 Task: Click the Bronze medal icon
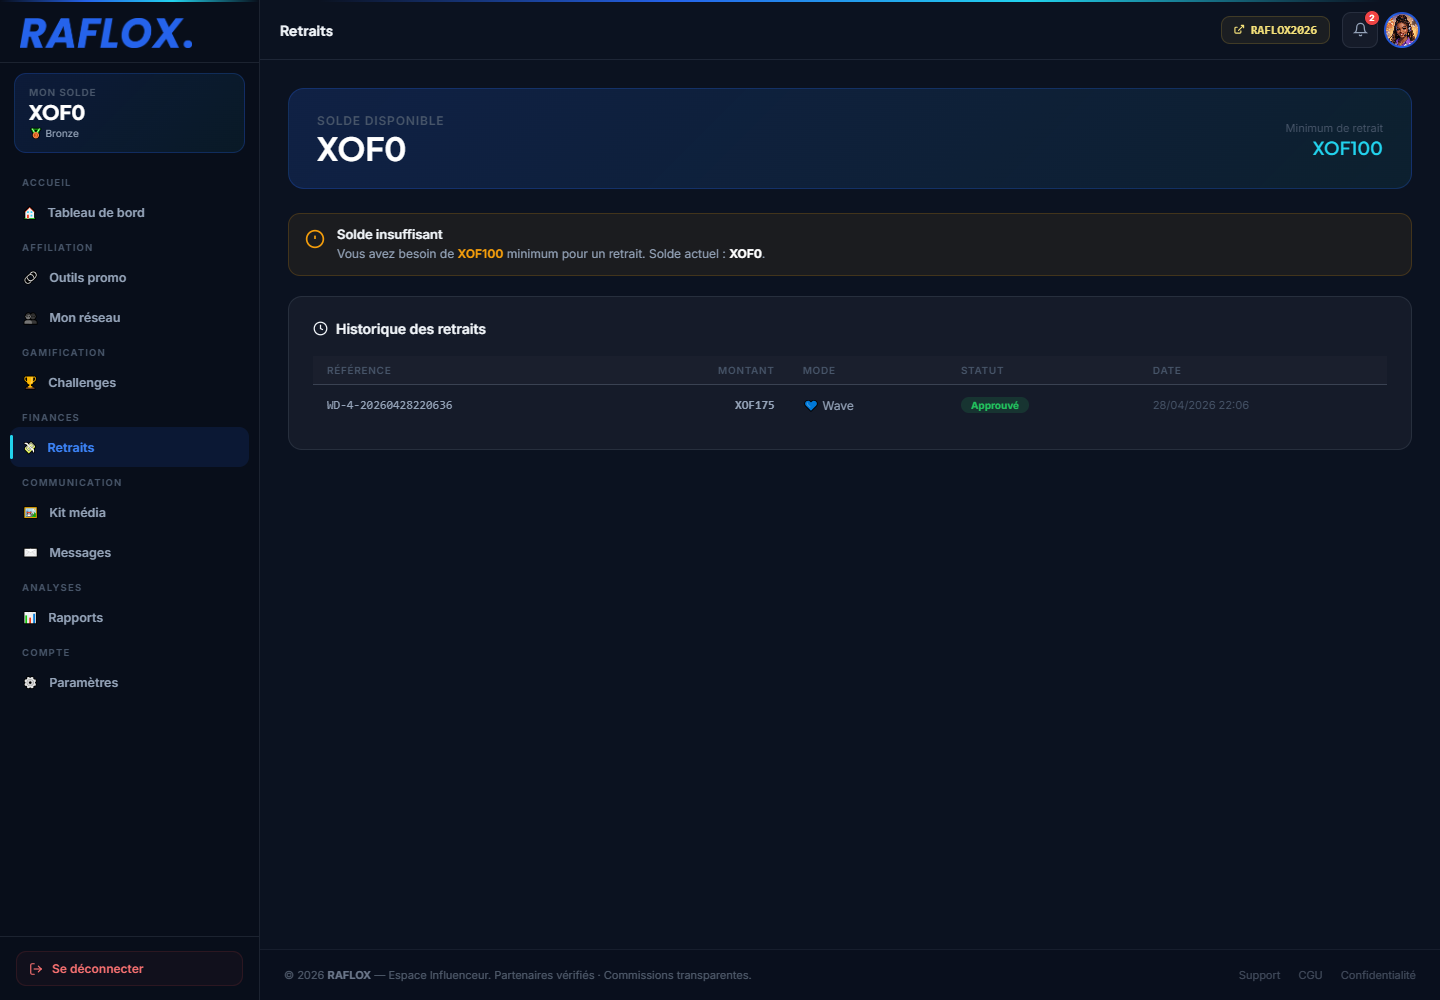pyautogui.click(x=36, y=134)
